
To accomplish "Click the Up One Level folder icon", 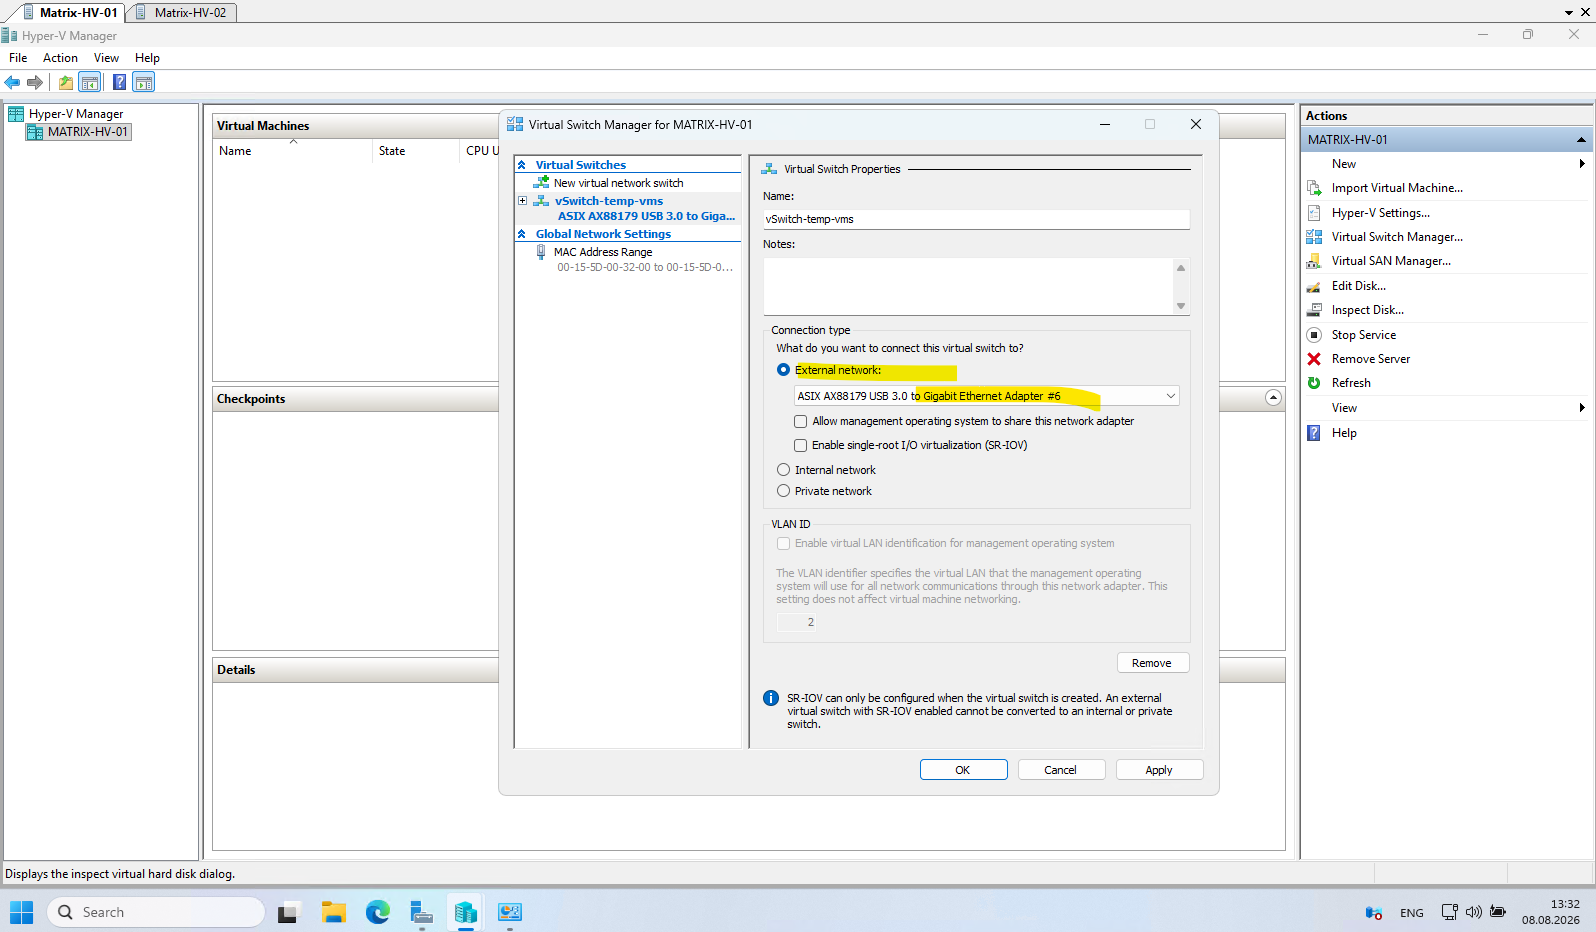I will pos(66,82).
